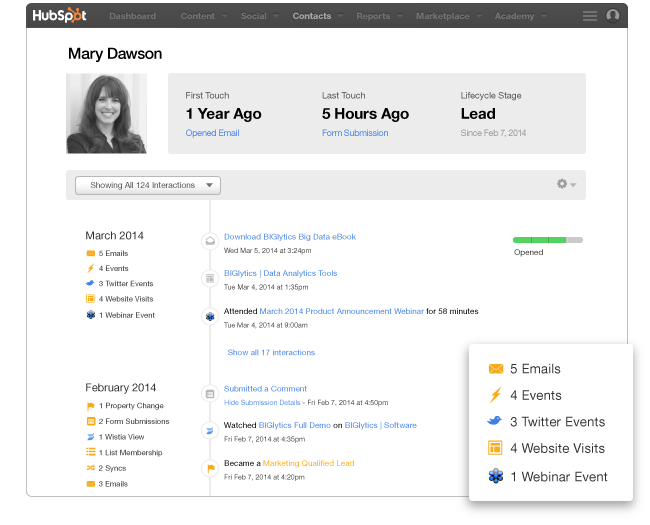Open Download BIGlytics Big Data eBook link
650x525 pixels.
click(x=290, y=236)
